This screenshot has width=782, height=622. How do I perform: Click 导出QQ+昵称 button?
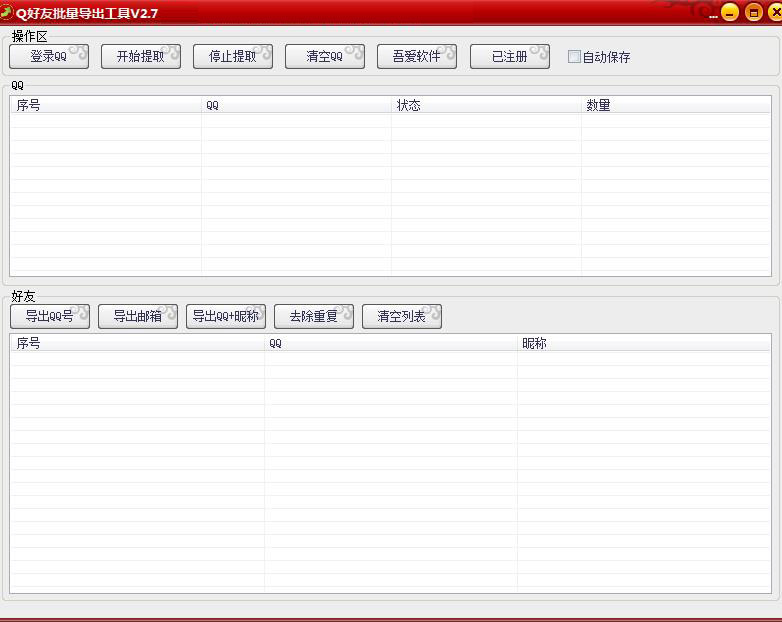coord(226,316)
